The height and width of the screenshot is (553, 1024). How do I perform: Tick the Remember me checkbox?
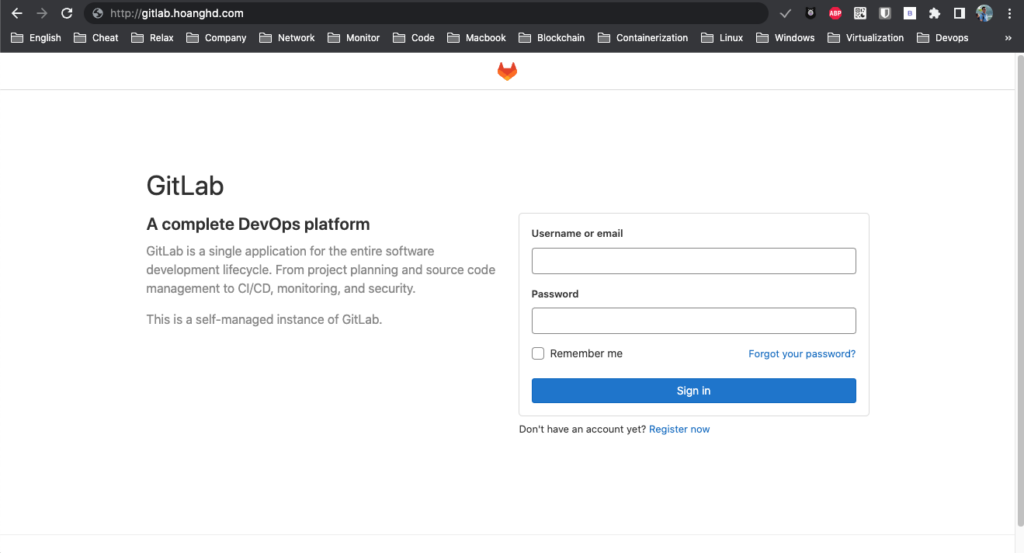pos(537,353)
